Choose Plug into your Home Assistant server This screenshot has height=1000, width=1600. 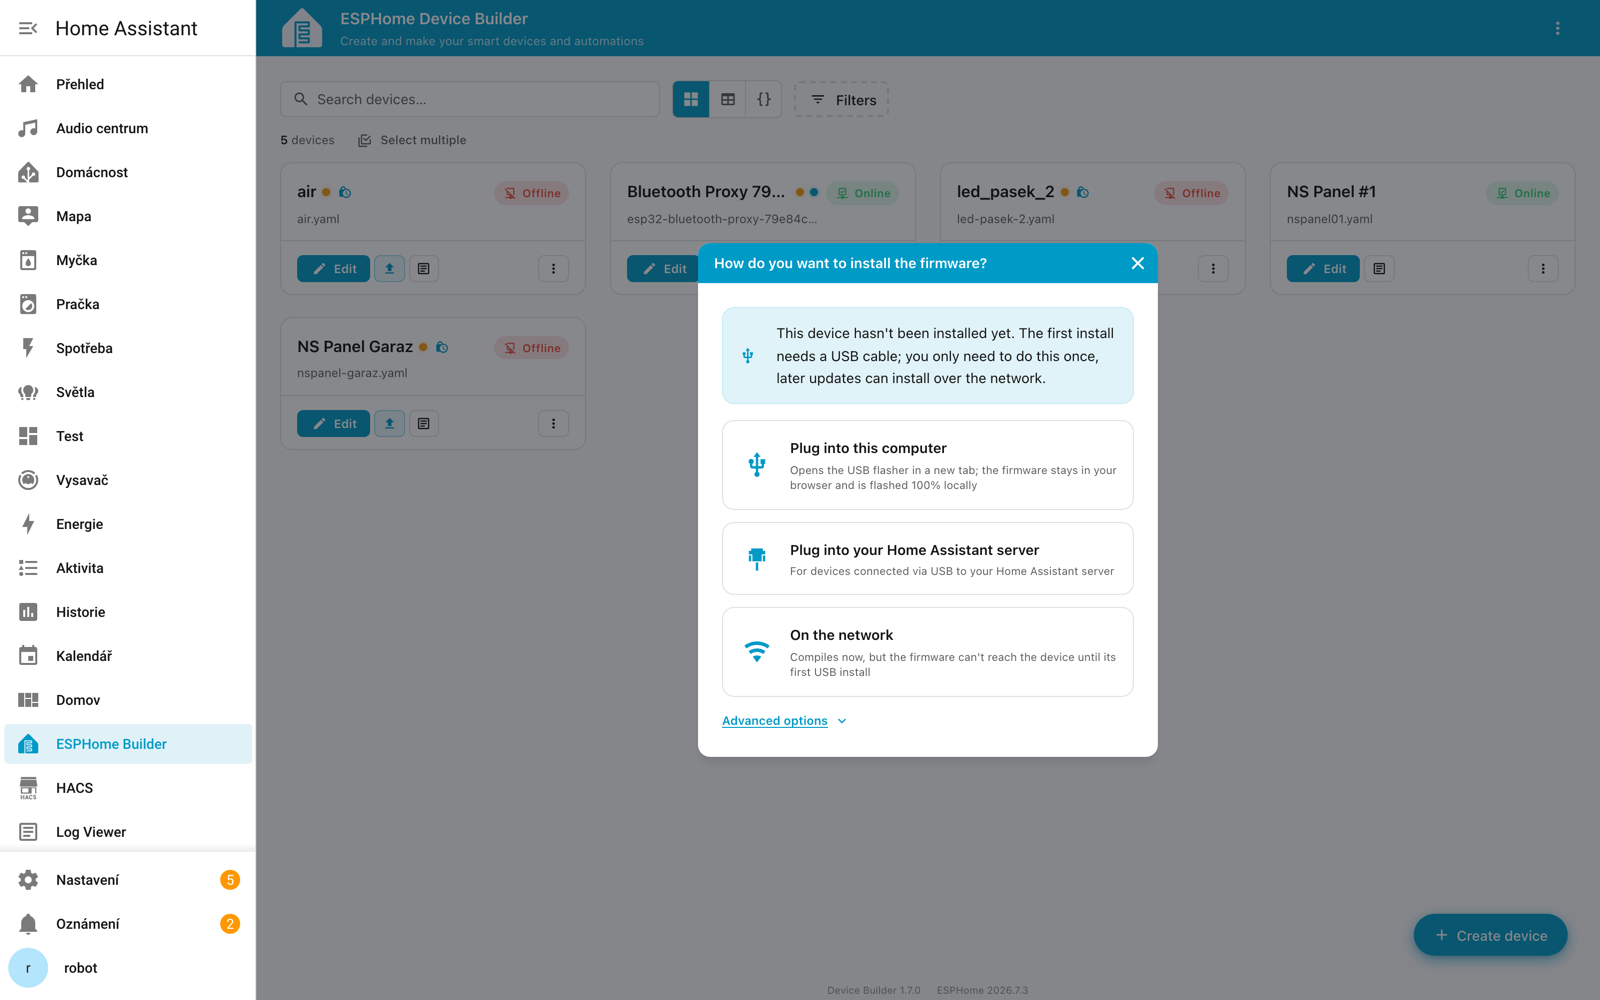(x=928, y=559)
